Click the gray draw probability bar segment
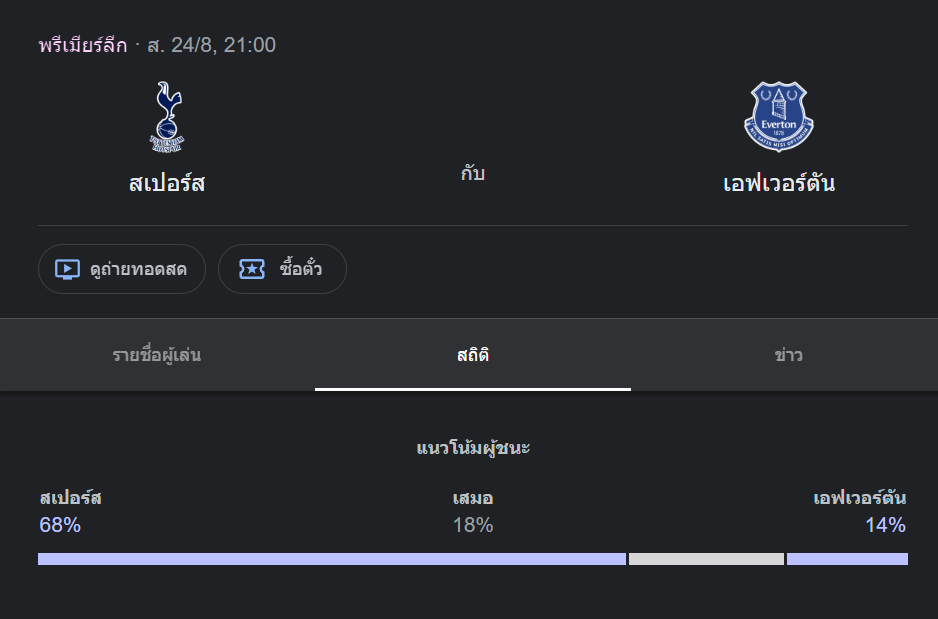Viewport: 938px width, 619px height. 706,559
